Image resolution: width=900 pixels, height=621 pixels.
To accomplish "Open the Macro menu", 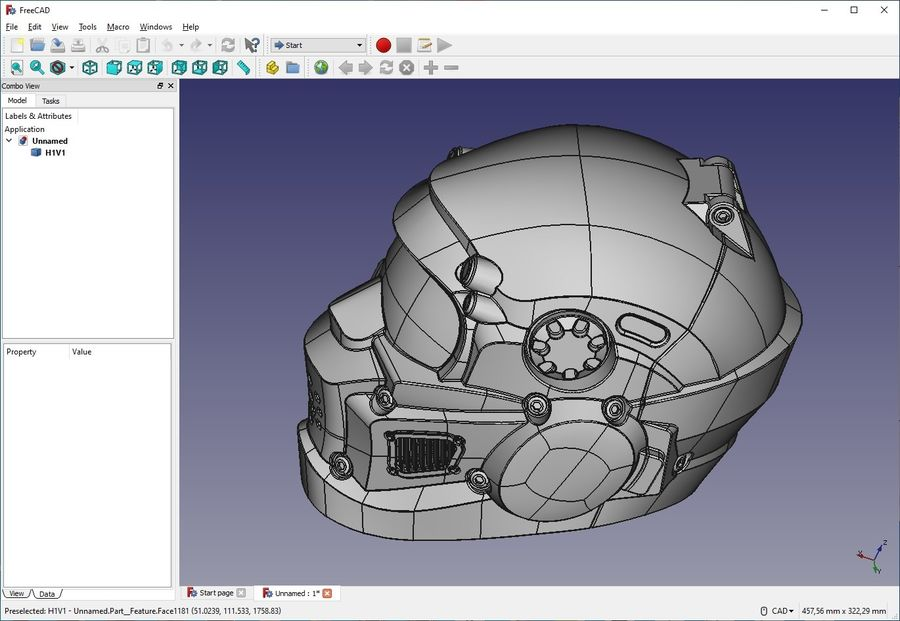I will (x=118, y=27).
